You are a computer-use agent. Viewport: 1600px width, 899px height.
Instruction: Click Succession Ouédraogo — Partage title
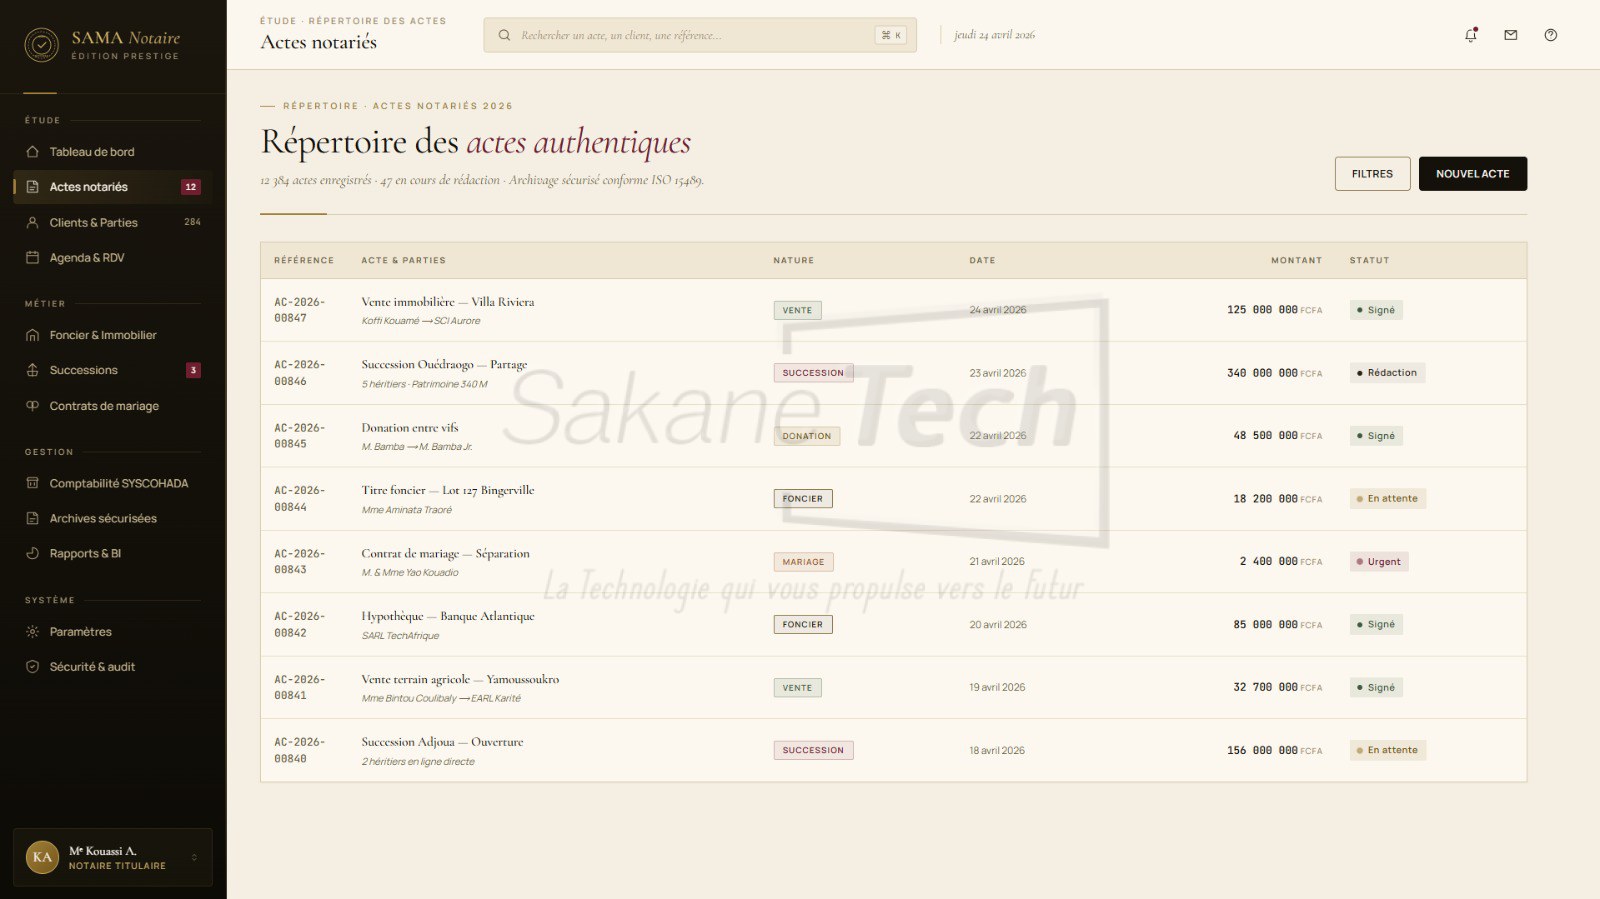[x=444, y=365]
